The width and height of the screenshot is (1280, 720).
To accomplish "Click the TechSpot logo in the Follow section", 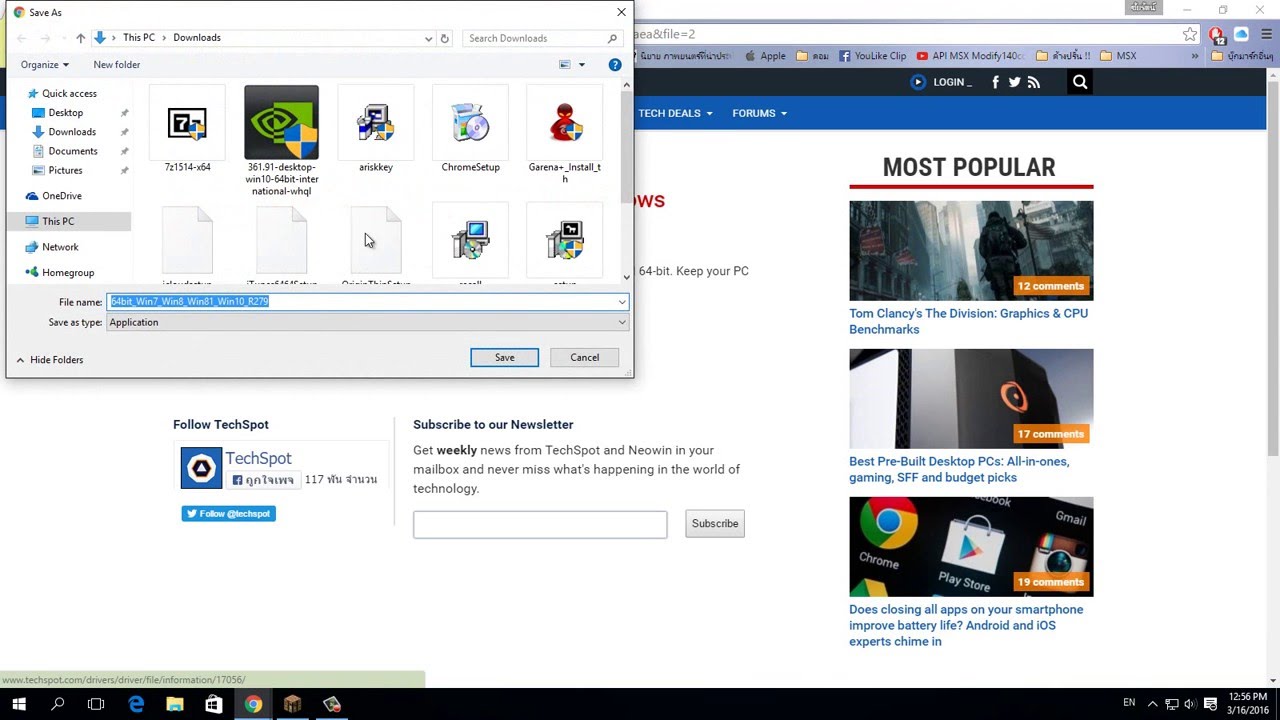I will coord(201,468).
